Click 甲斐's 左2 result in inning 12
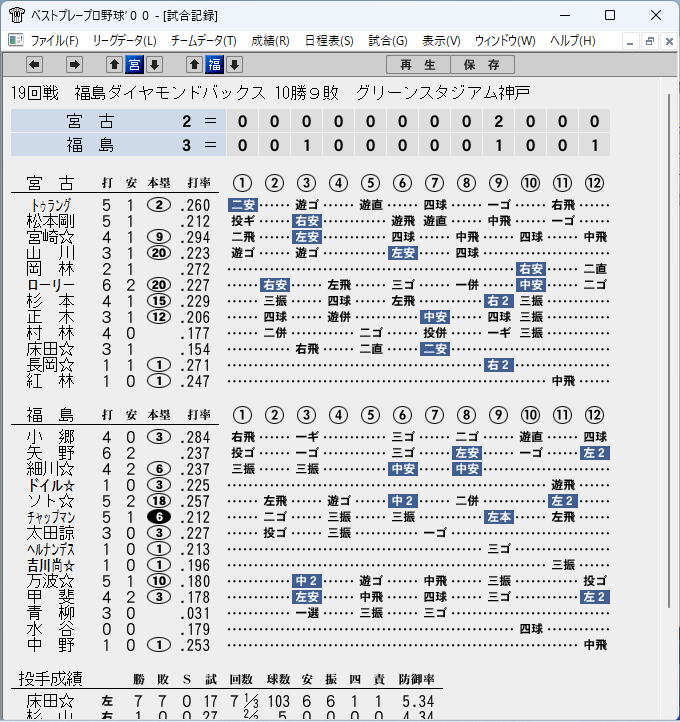The height and width of the screenshot is (722, 680). coord(595,597)
